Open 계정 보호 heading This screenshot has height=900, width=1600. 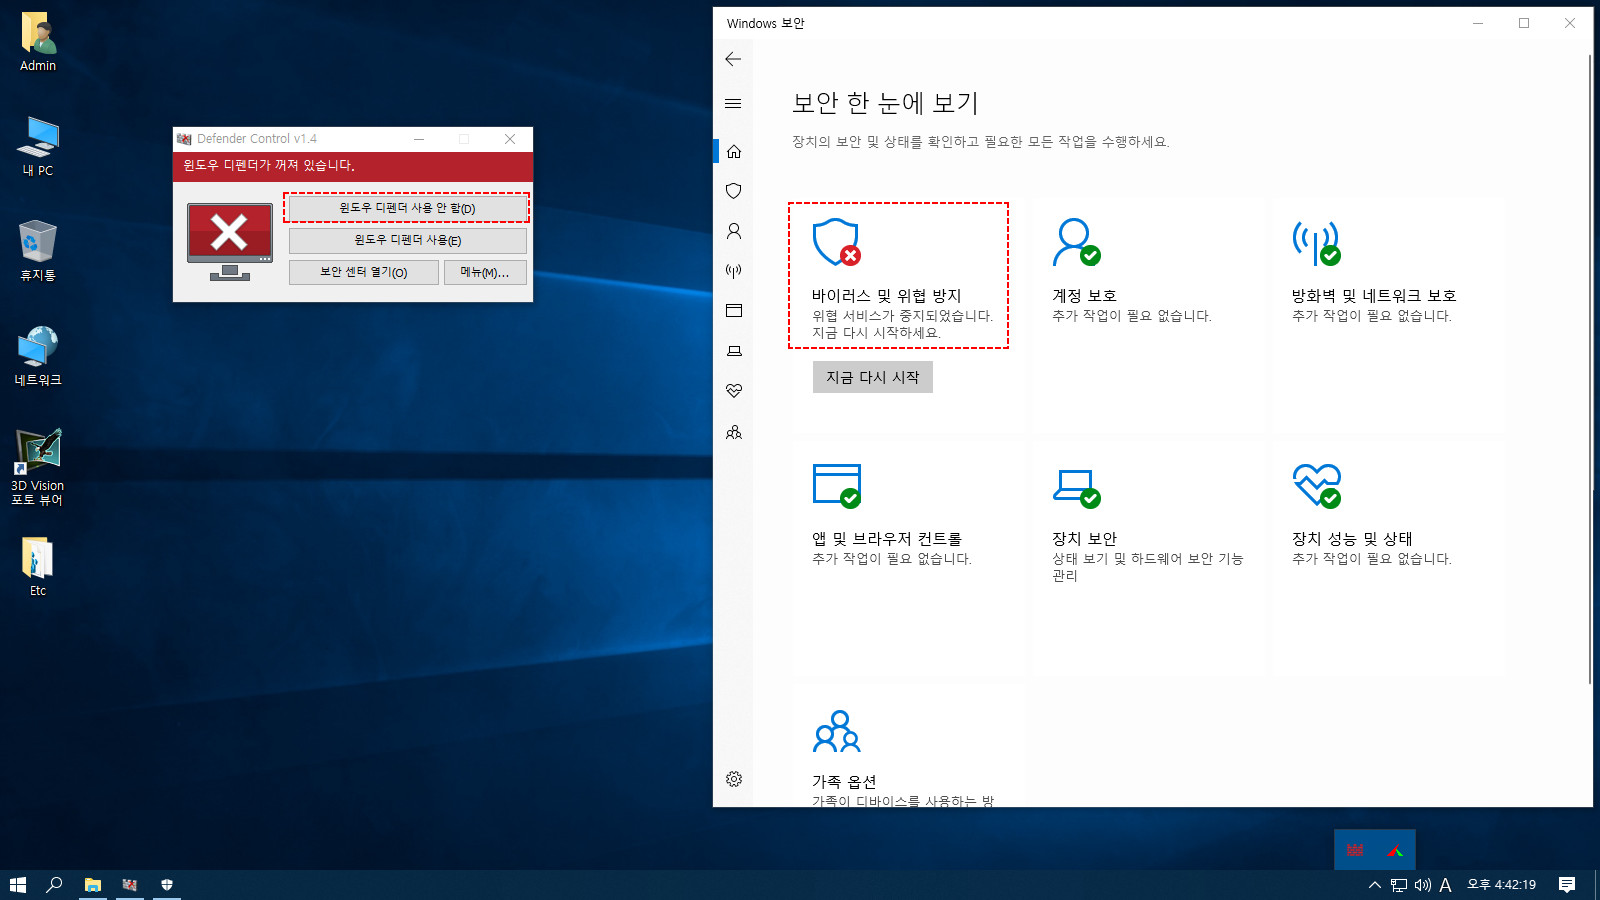(1084, 296)
